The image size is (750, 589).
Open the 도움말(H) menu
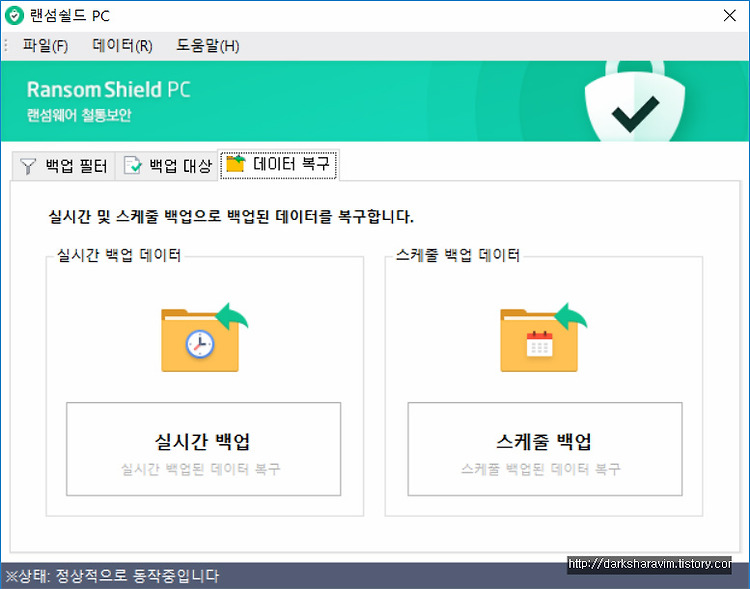[x=208, y=46]
